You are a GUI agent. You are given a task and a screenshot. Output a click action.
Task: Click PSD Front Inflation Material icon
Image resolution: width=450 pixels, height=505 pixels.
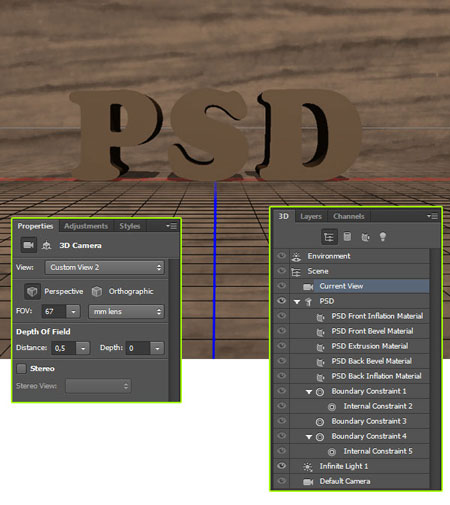[x=320, y=317]
